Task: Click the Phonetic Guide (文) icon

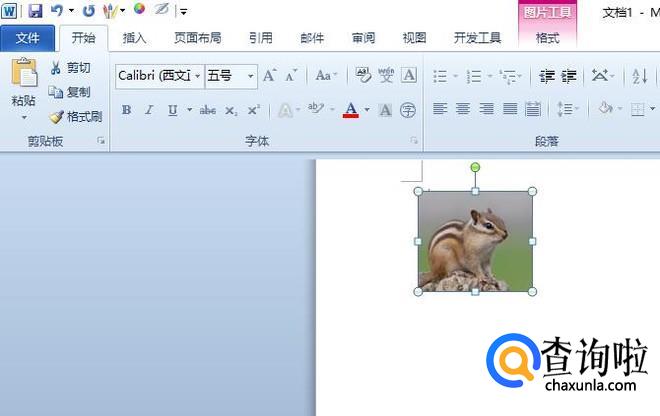Action: click(386, 75)
